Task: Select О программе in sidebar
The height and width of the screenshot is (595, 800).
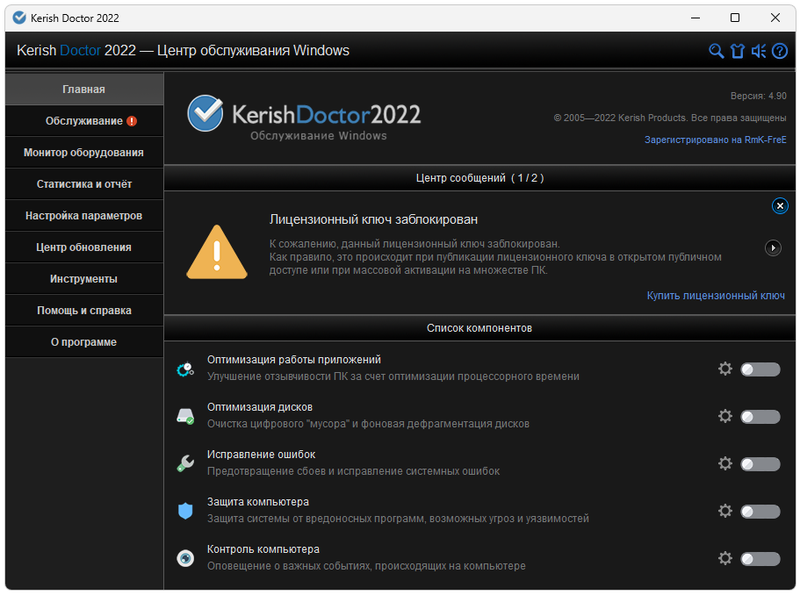Action: pos(84,342)
